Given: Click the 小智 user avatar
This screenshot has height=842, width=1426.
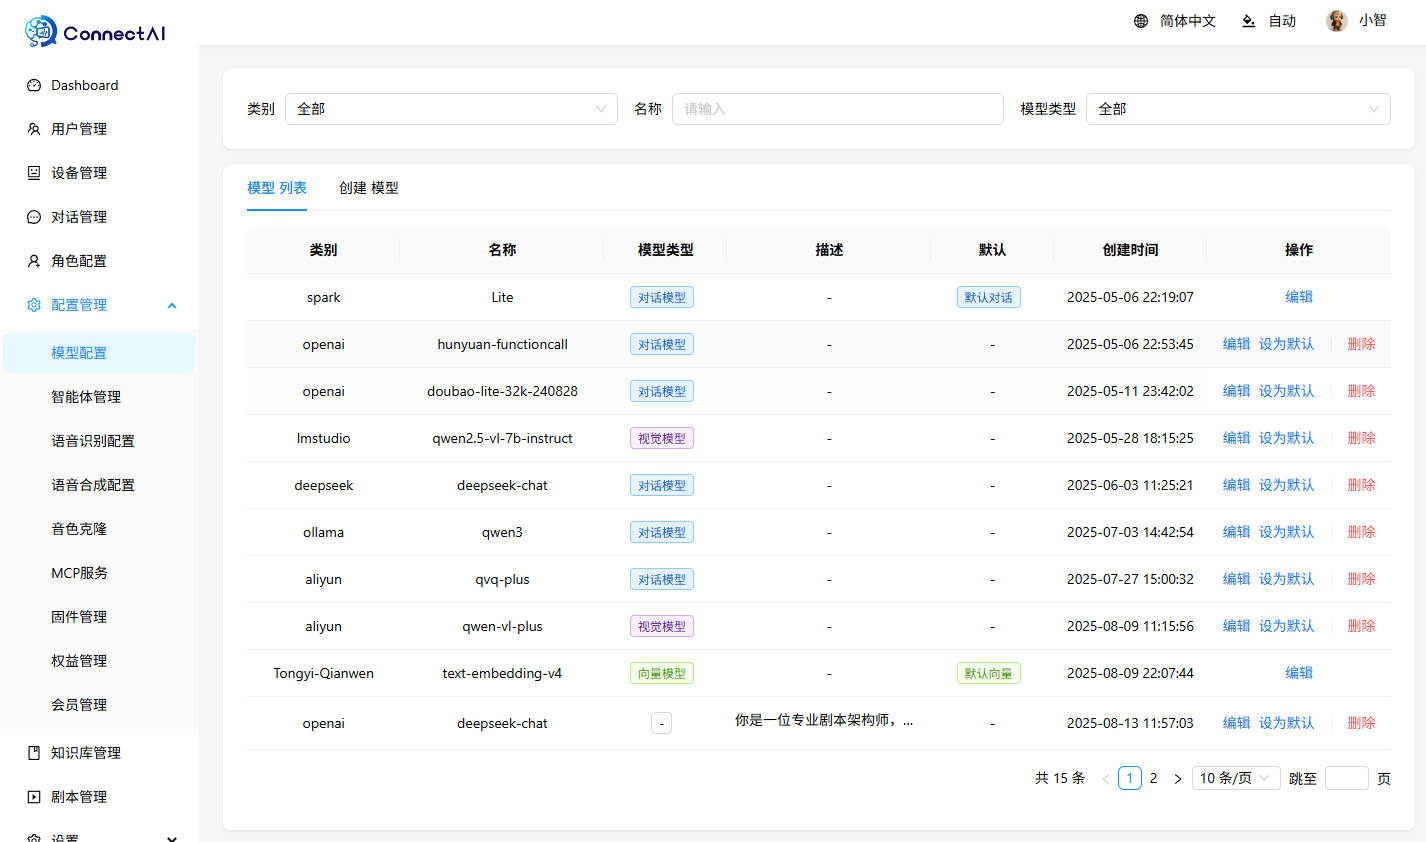Looking at the screenshot, I should tap(1337, 21).
